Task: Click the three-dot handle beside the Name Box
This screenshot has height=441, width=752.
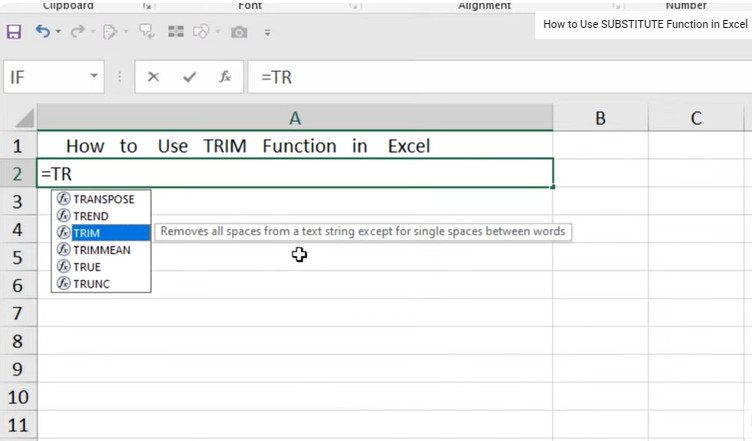Action: coord(119,77)
